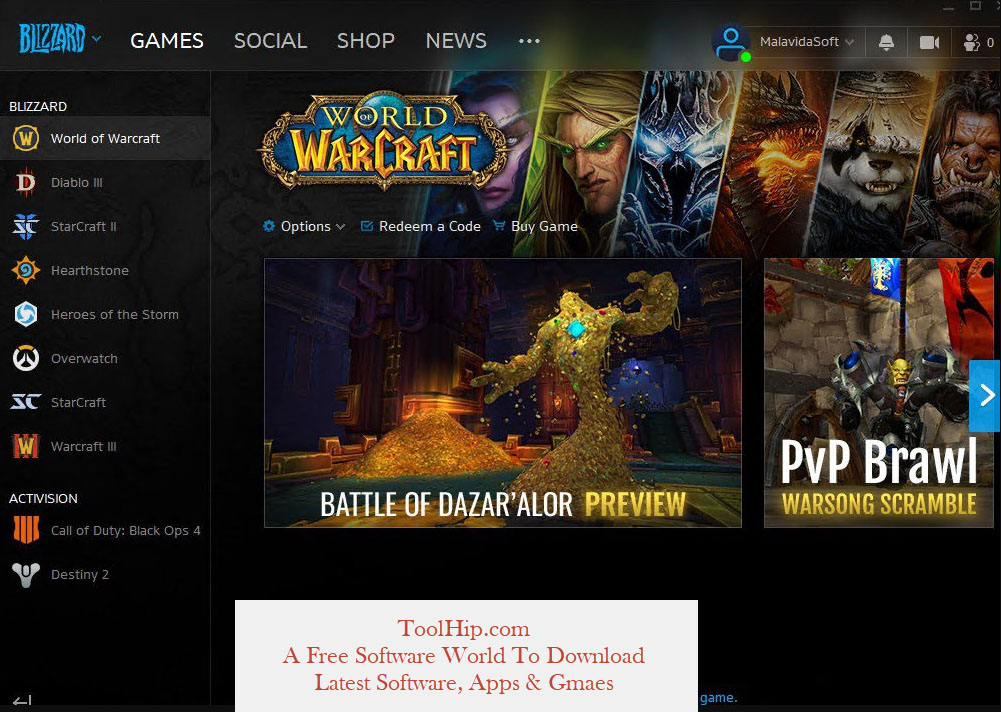Image resolution: width=1001 pixels, height=712 pixels.
Task: Click the collapse sidebar arrow icon
Action: click(x=22, y=701)
